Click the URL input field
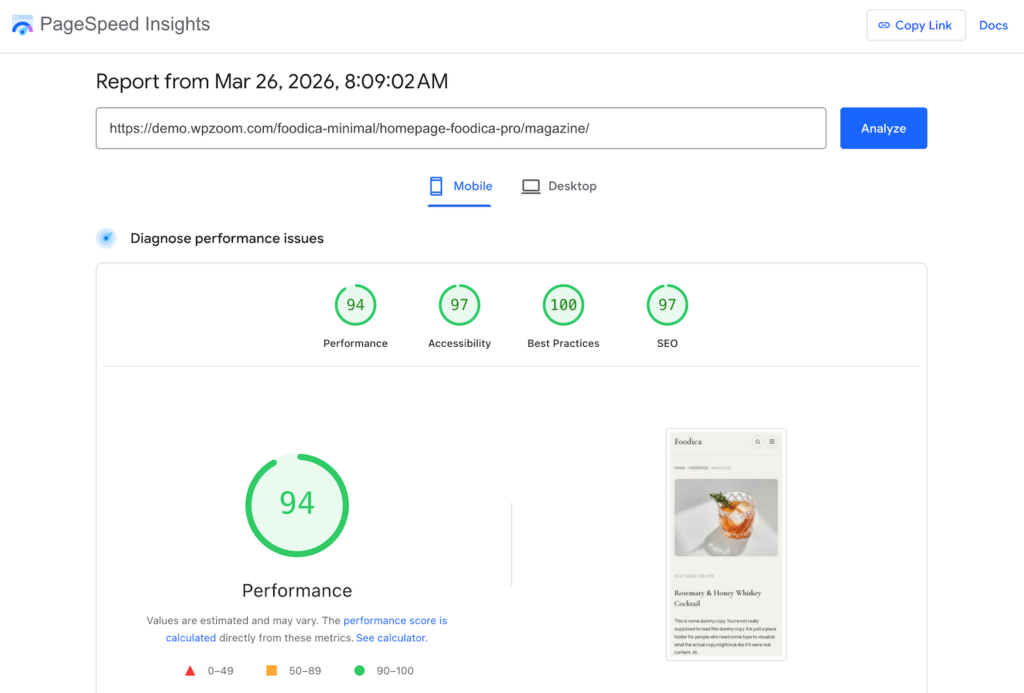 click(460, 128)
